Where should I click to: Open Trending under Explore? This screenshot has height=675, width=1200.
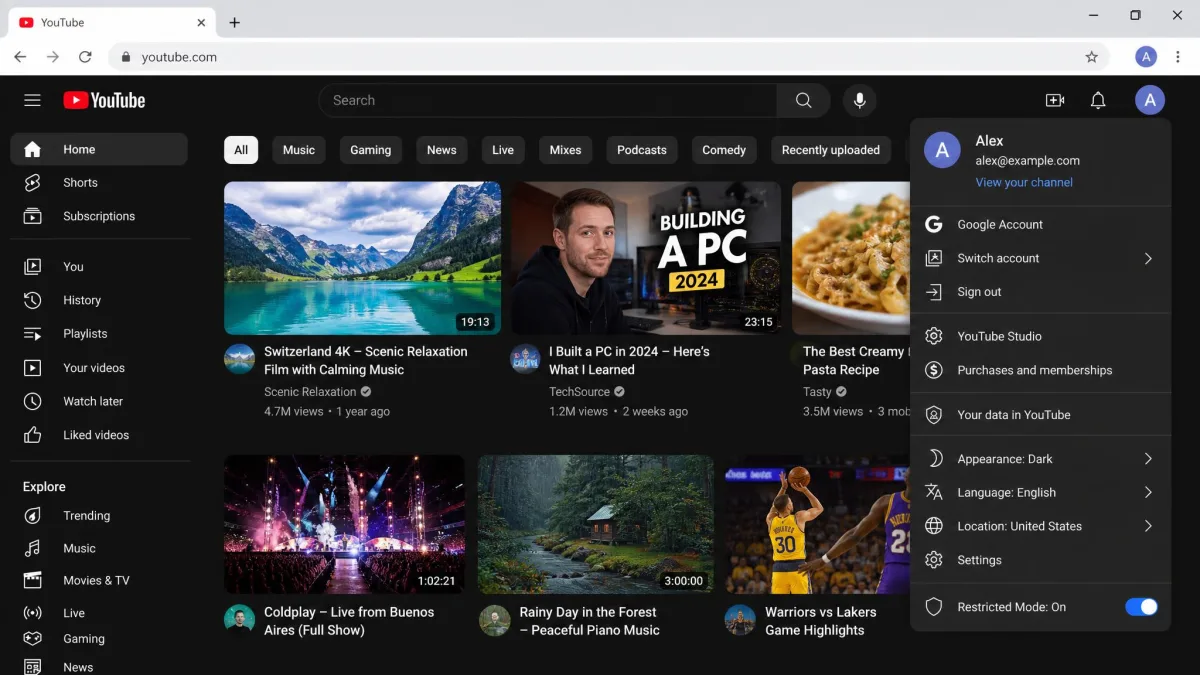(x=99, y=516)
